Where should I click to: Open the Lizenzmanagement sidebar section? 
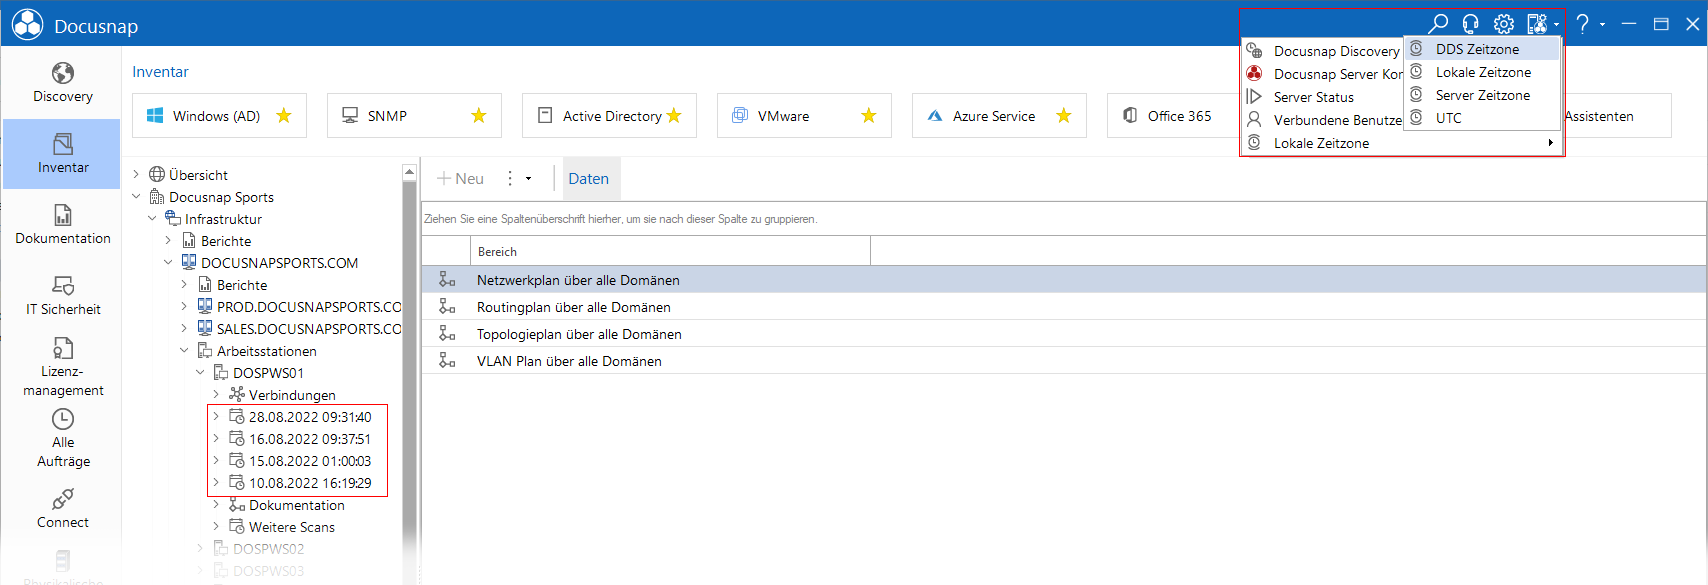(62, 367)
